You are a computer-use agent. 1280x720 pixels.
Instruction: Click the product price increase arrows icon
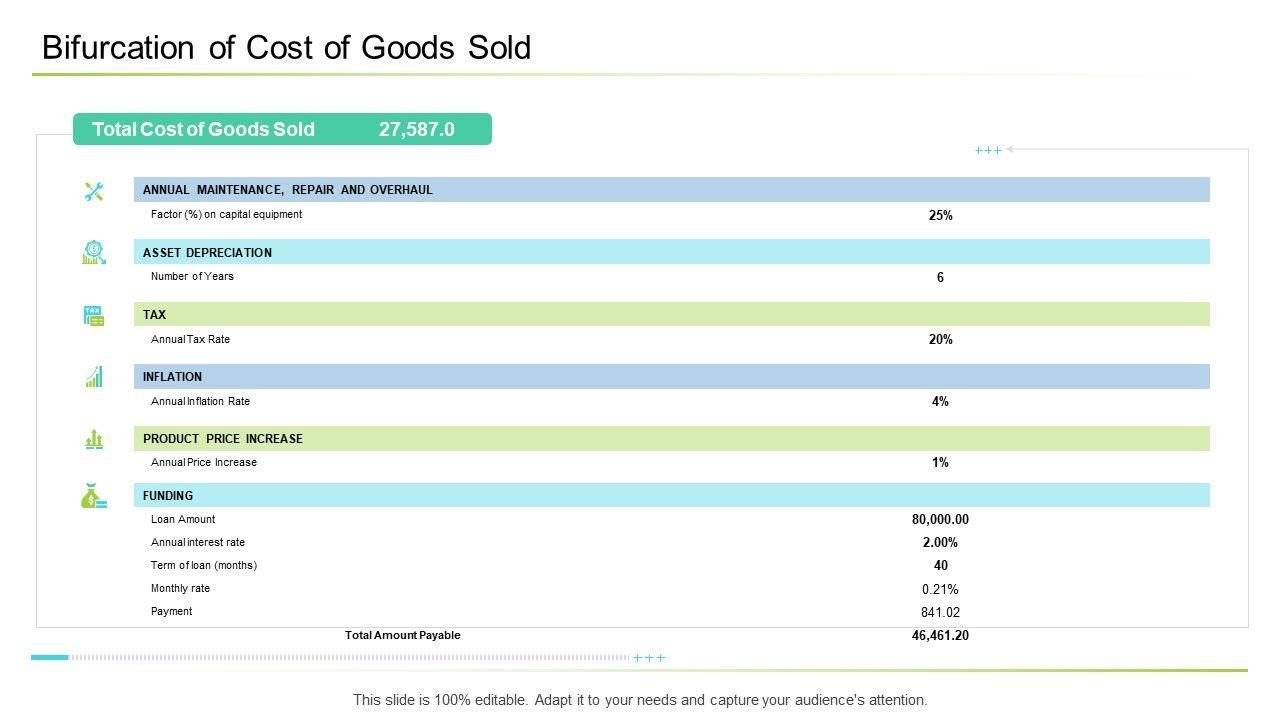click(94, 439)
